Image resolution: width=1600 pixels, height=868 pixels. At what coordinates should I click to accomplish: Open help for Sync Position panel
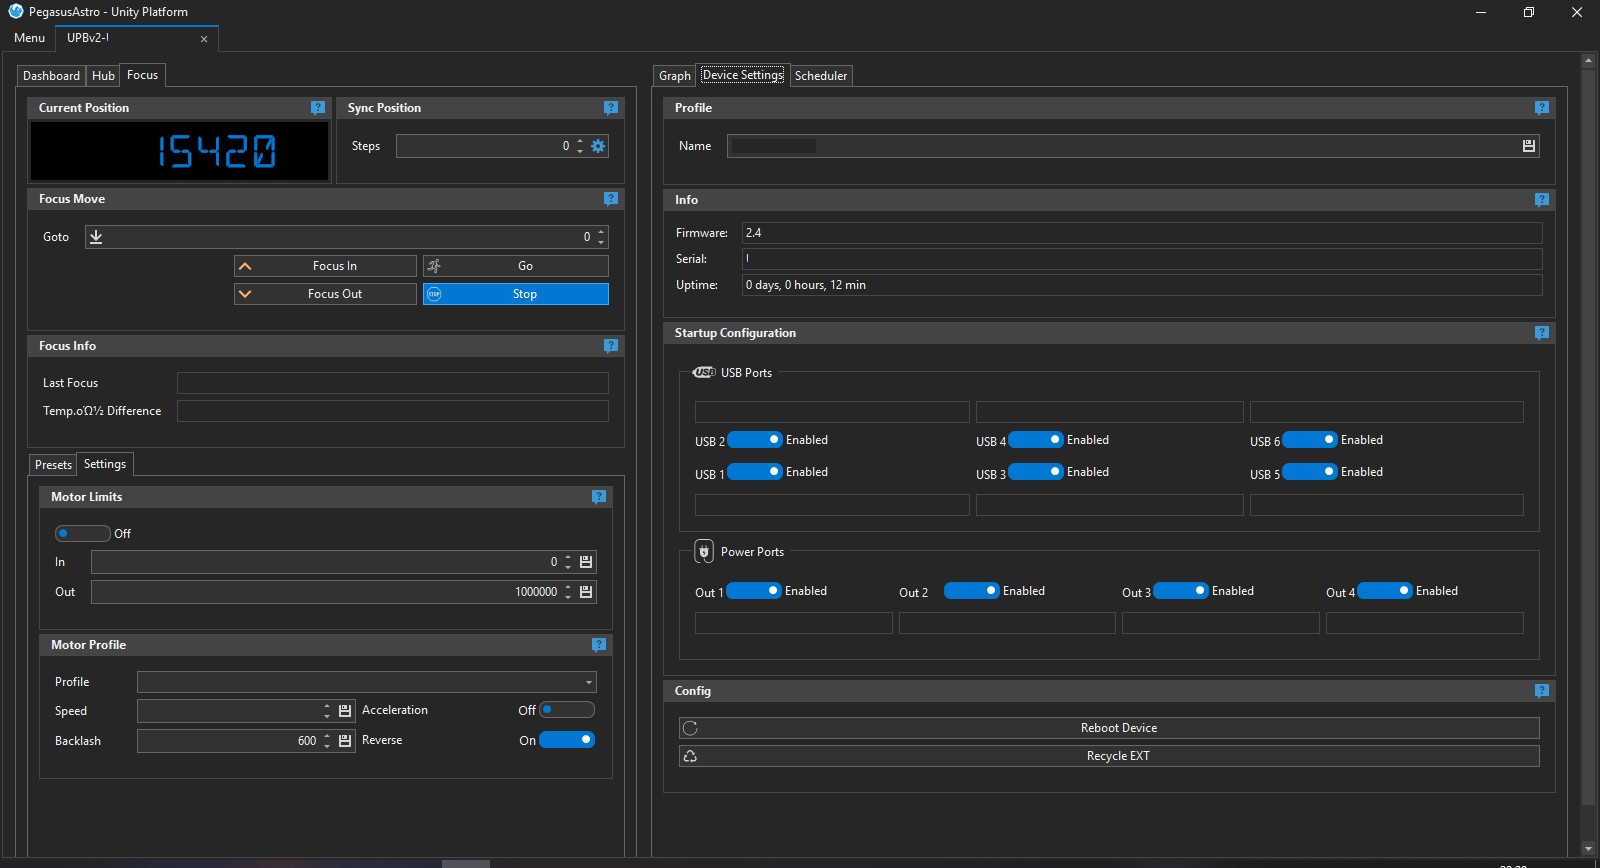click(611, 108)
